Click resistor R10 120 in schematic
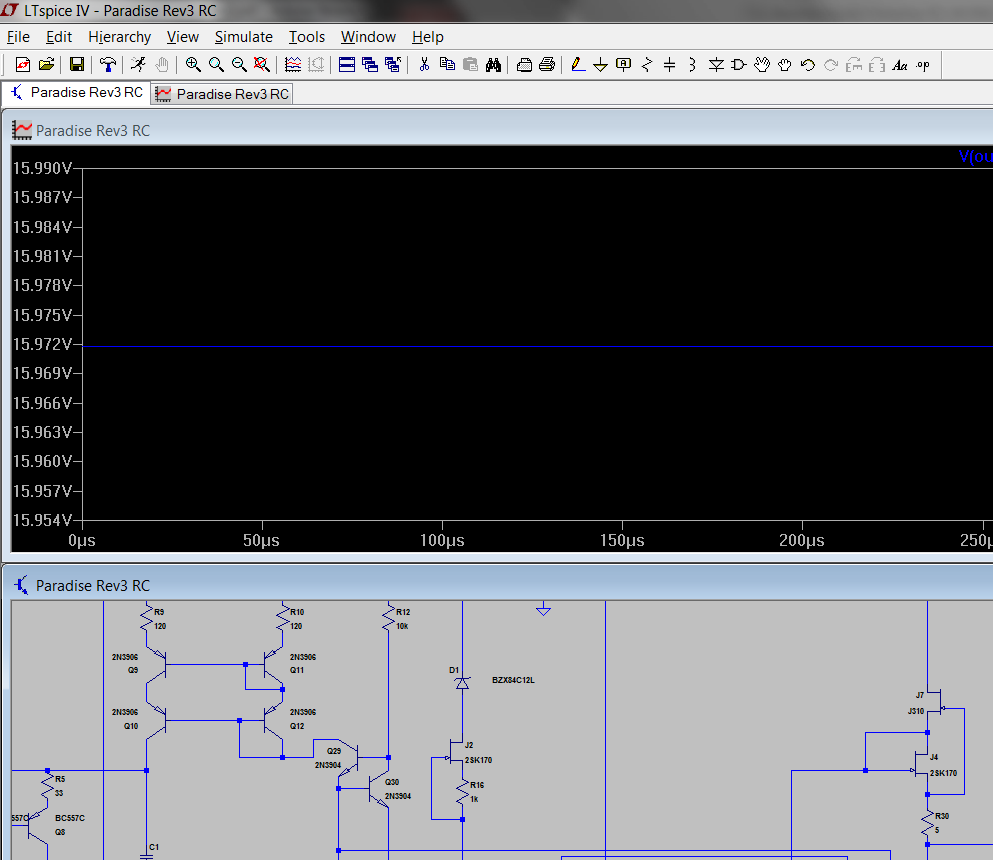 tap(283, 617)
